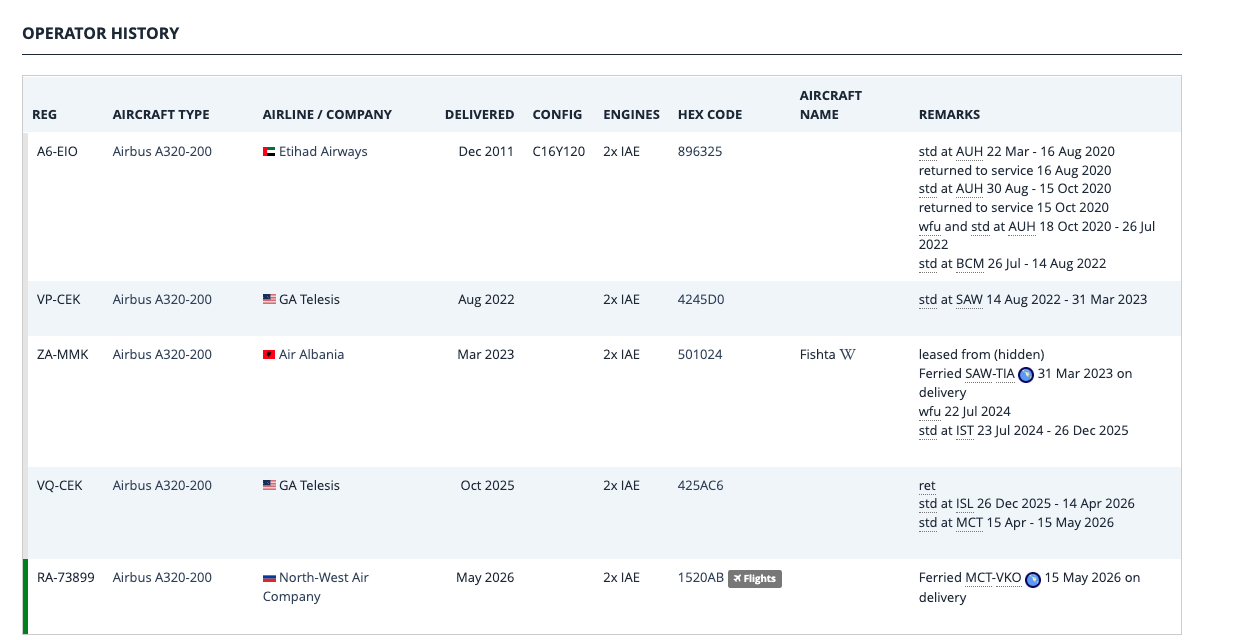Select the DELIVERED column header
The width and height of the screenshot is (1235, 640).
point(480,114)
